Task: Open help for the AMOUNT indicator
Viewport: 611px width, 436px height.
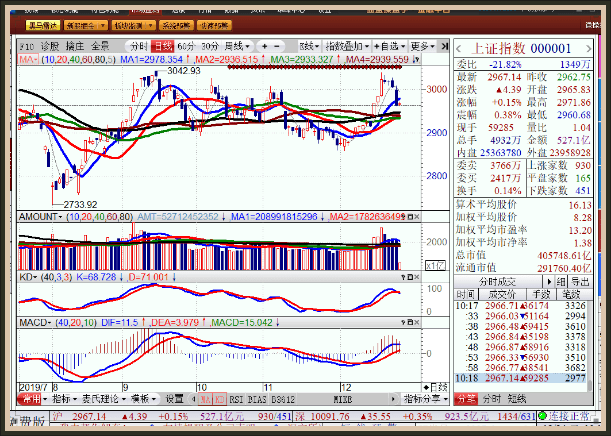Action: click(403, 217)
